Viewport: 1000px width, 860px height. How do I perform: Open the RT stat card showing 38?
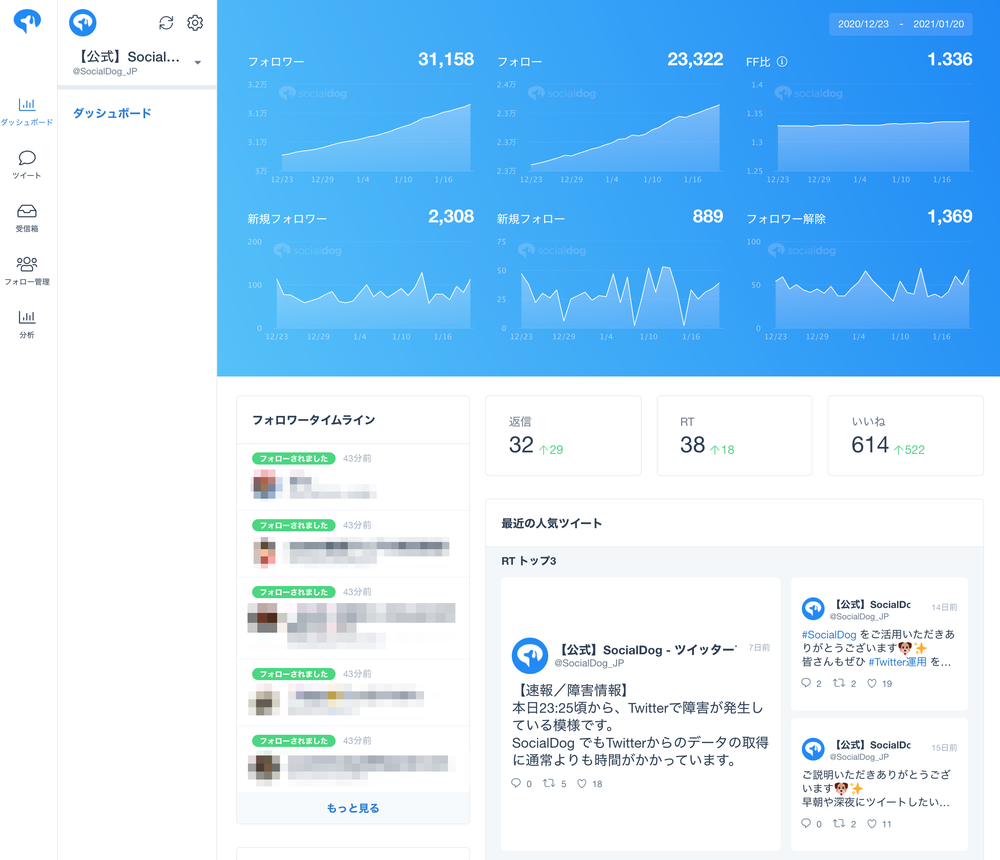[x=735, y=436]
